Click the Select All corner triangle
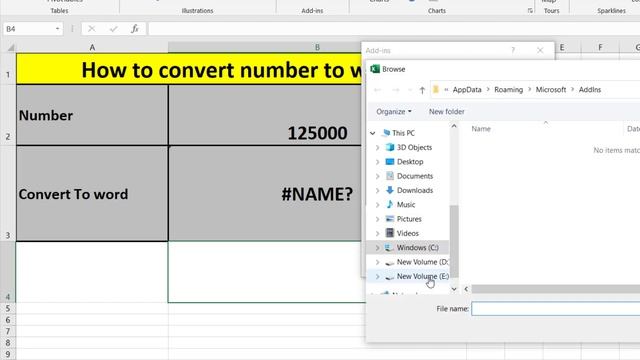 10,47
